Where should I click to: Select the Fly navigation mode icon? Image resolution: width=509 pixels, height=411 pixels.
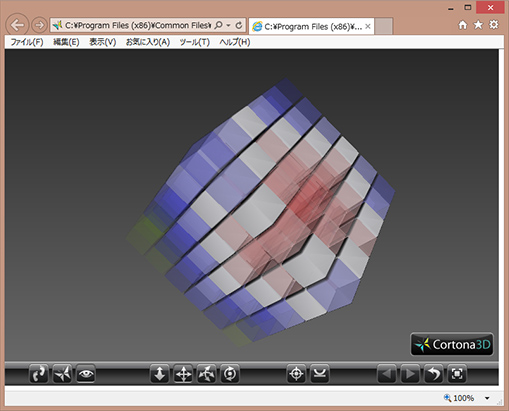[x=62, y=374]
